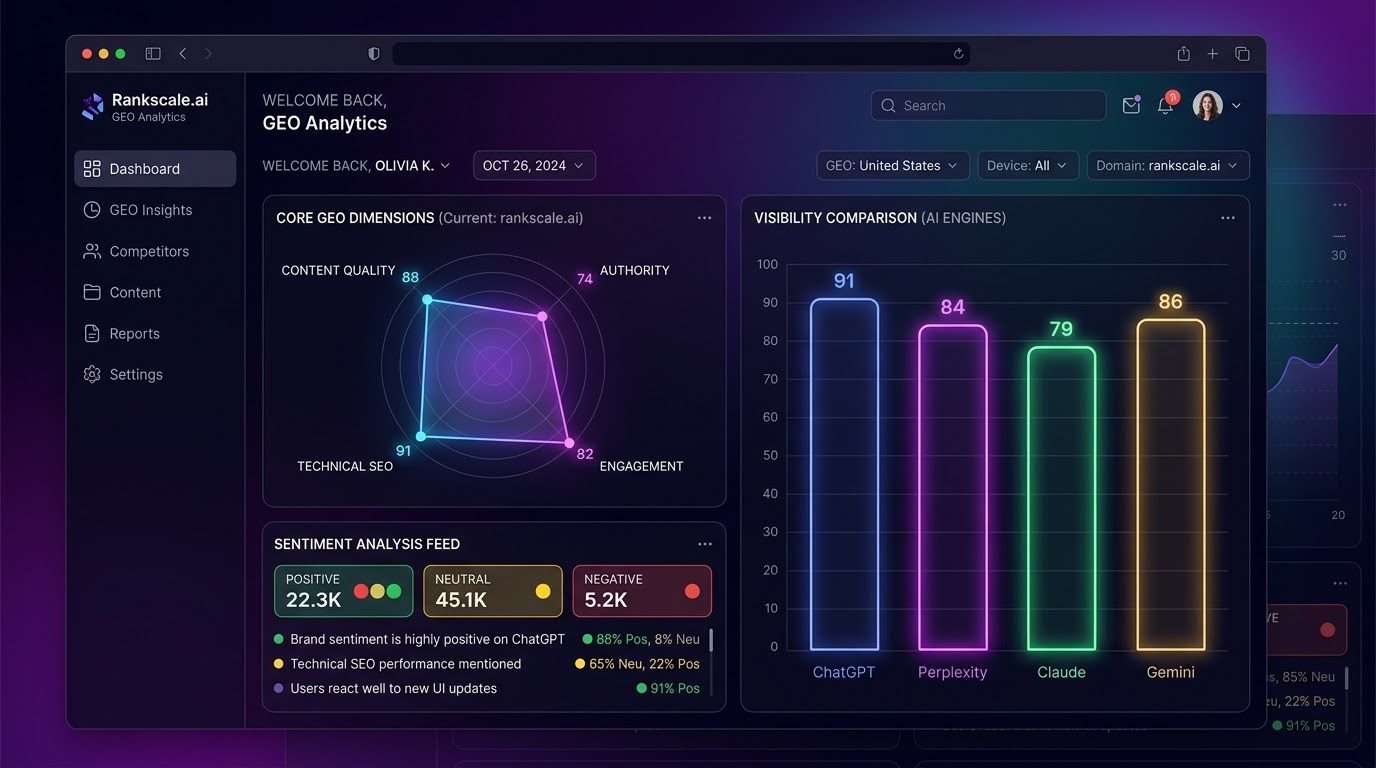Click the ChatGPT axis label
This screenshot has height=768, width=1376.
tap(844, 672)
